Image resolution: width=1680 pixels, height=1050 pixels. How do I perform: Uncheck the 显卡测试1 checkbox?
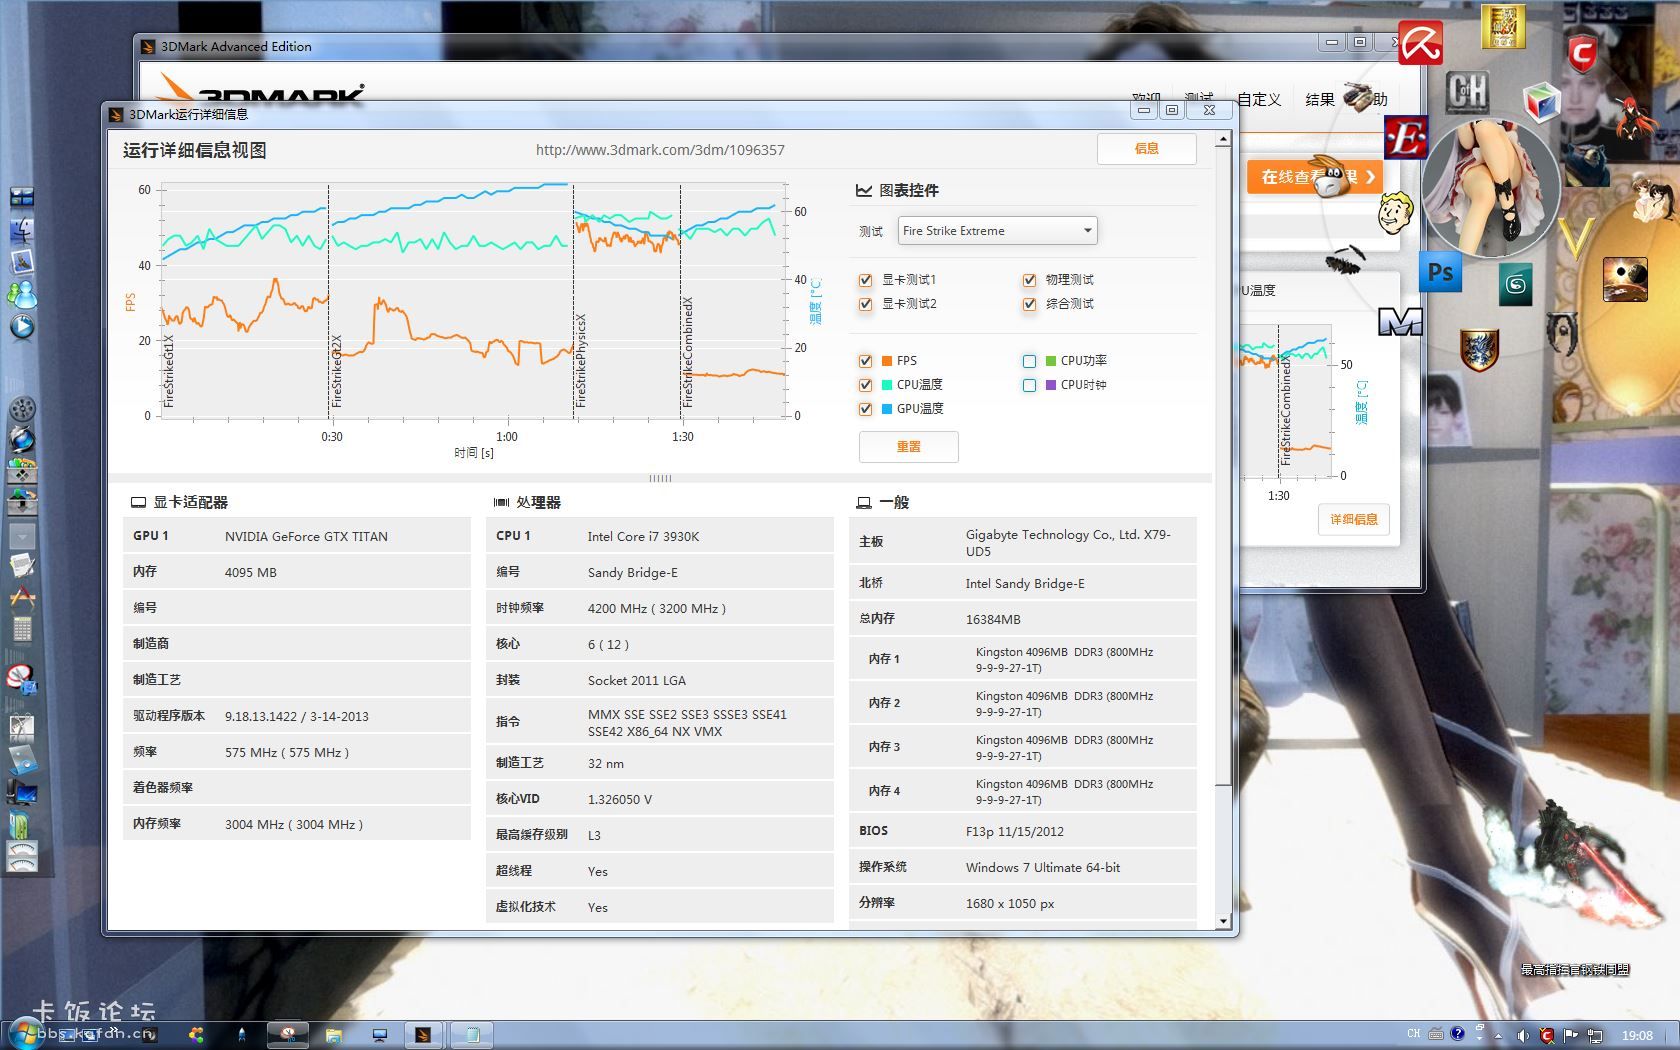point(865,280)
